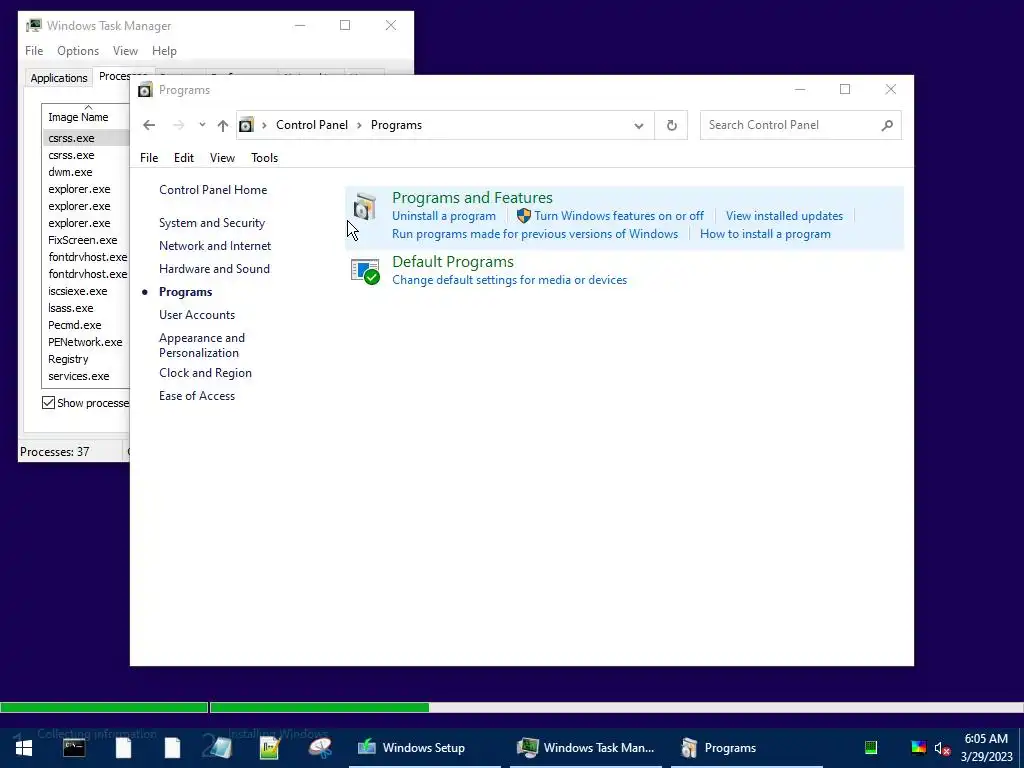The height and width of the screenshot is (768, 1024).
Task: Open the File menu in Programs window
Action: point(149,157)
